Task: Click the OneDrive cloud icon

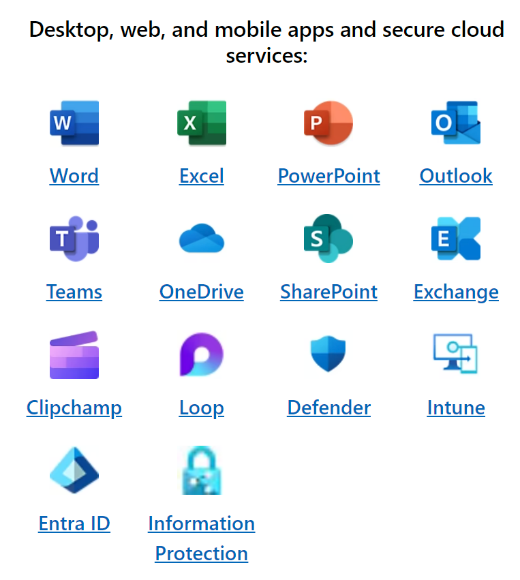Action: pos(202,238)
